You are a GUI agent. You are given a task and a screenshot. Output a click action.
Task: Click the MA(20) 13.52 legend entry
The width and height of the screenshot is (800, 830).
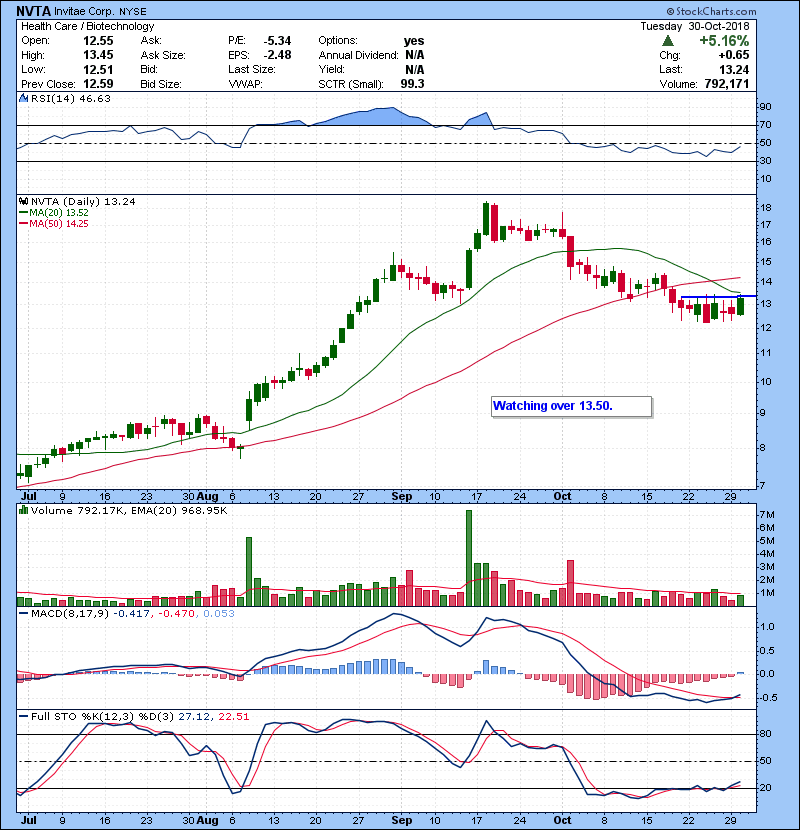[x=53, y=212]
